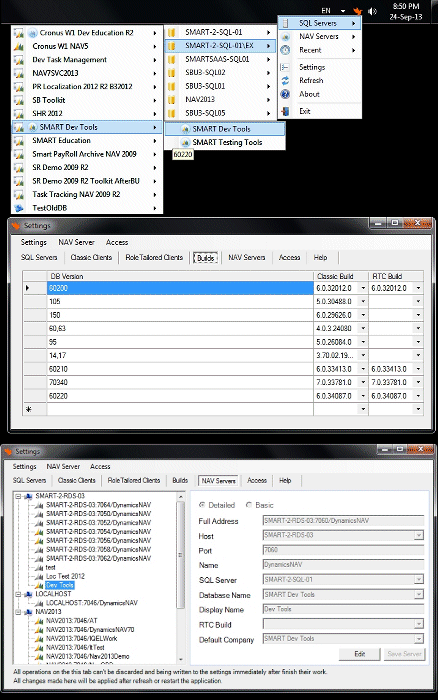
Task: Click the Save Server button
Action: click(405, 654)
